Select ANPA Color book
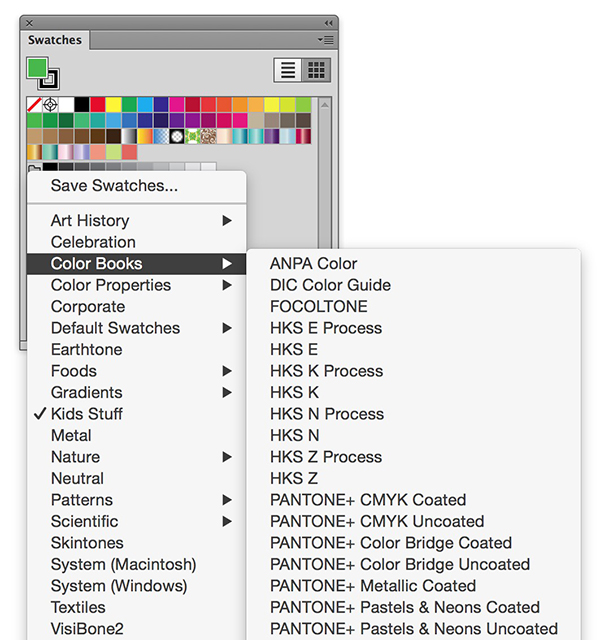Screen dimensions: 600x640 coord(413,264)
